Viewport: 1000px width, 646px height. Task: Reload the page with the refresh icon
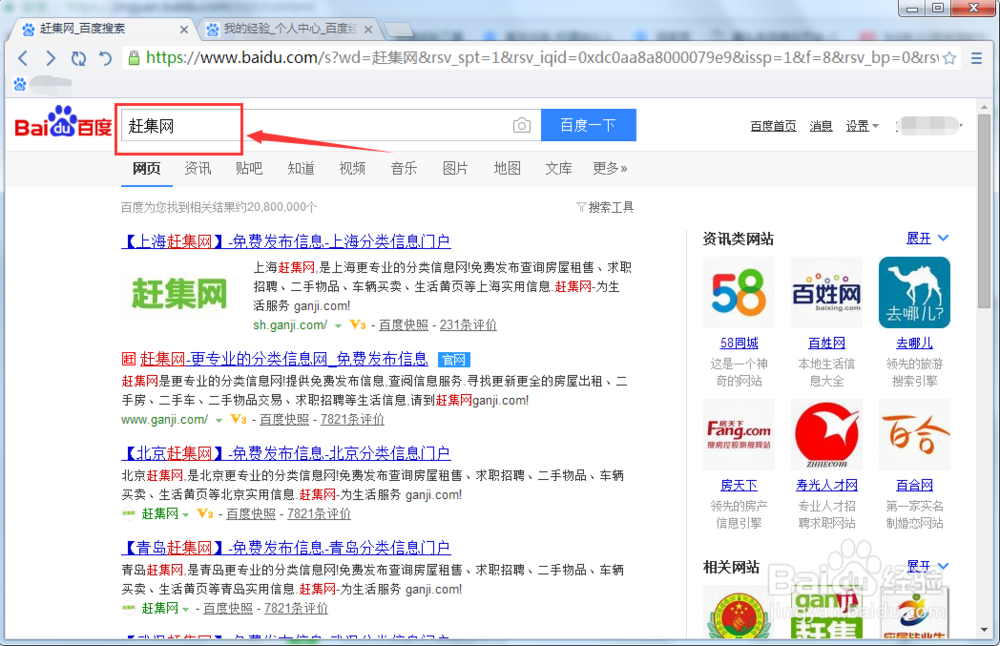tap(78, 59)
